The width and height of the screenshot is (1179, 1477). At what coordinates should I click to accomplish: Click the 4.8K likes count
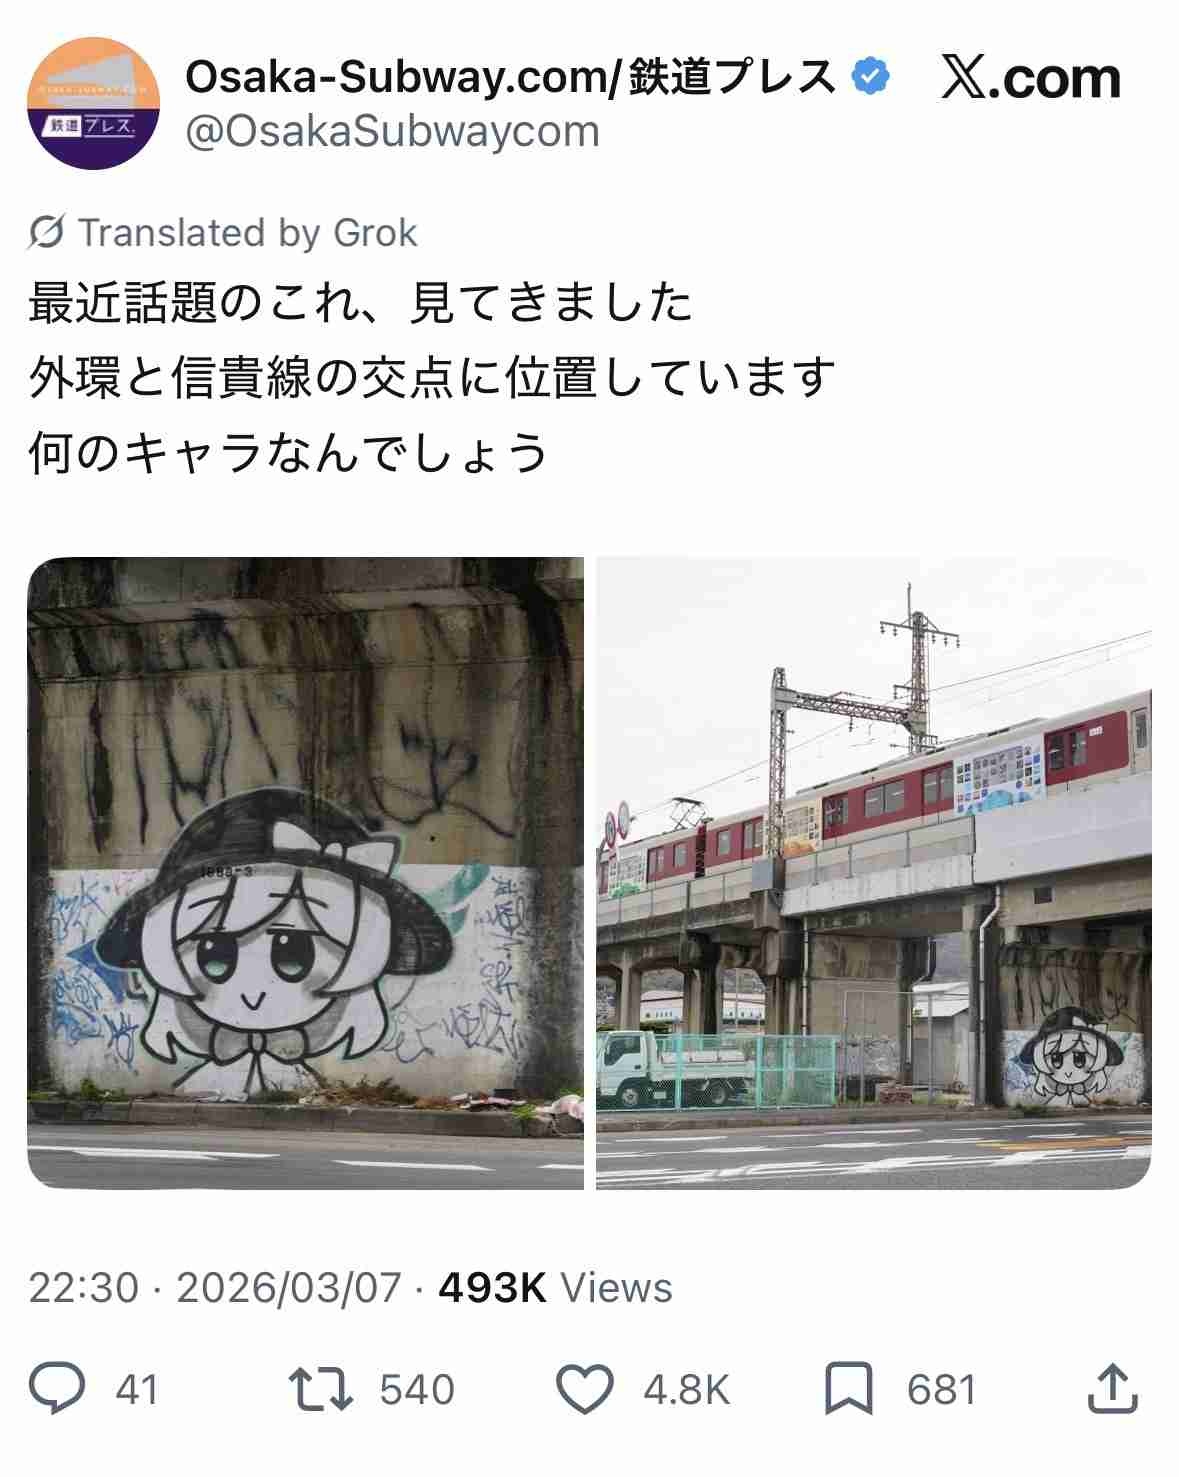[686, 1390]
